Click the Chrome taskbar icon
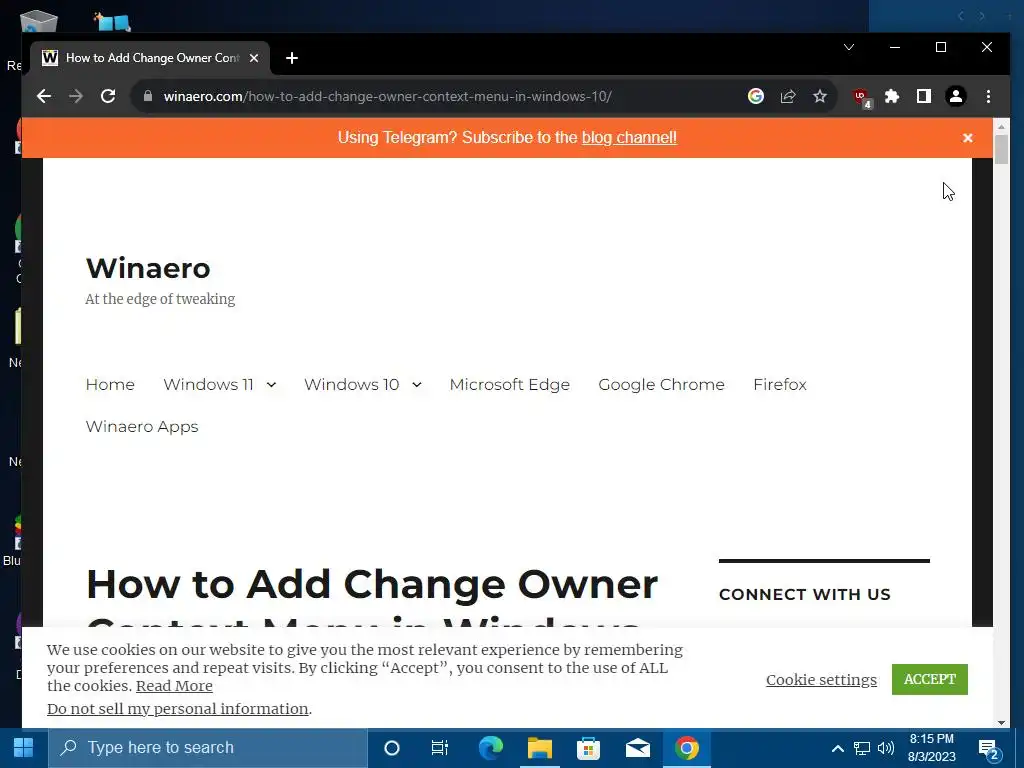The image size is (1024, 768). [686, 748]
